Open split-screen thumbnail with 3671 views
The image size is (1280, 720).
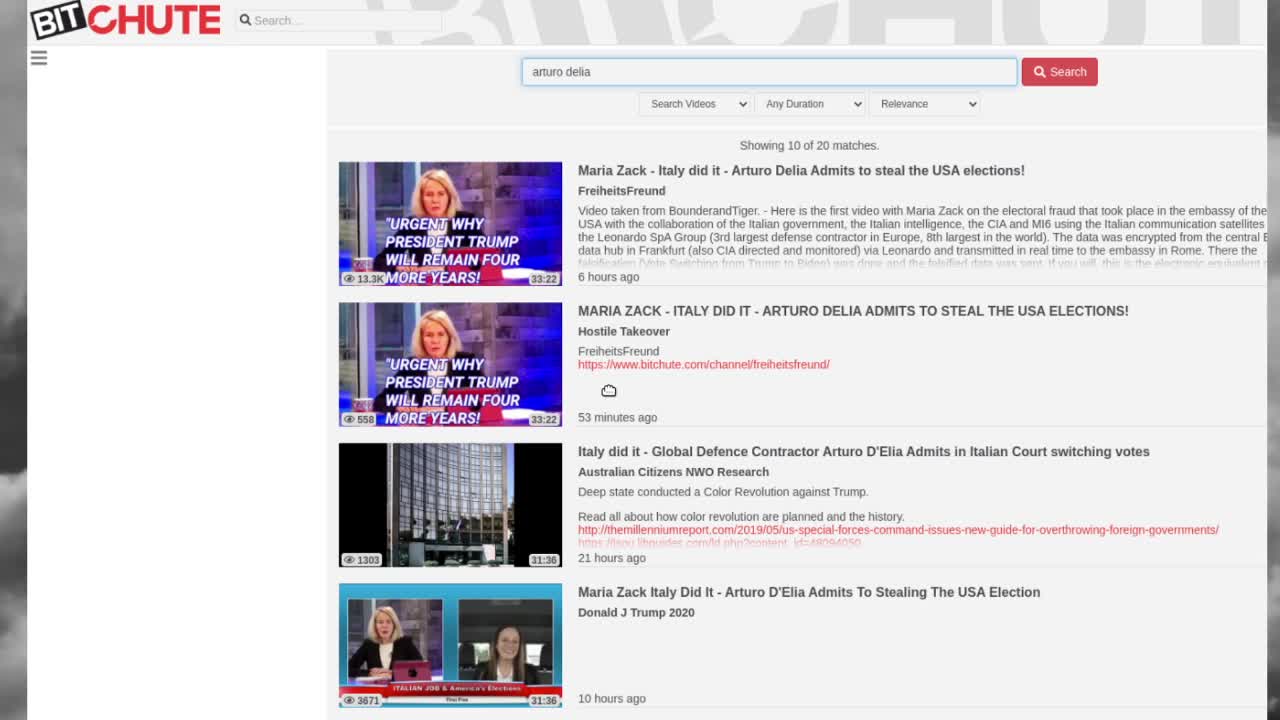pos(450,645)
